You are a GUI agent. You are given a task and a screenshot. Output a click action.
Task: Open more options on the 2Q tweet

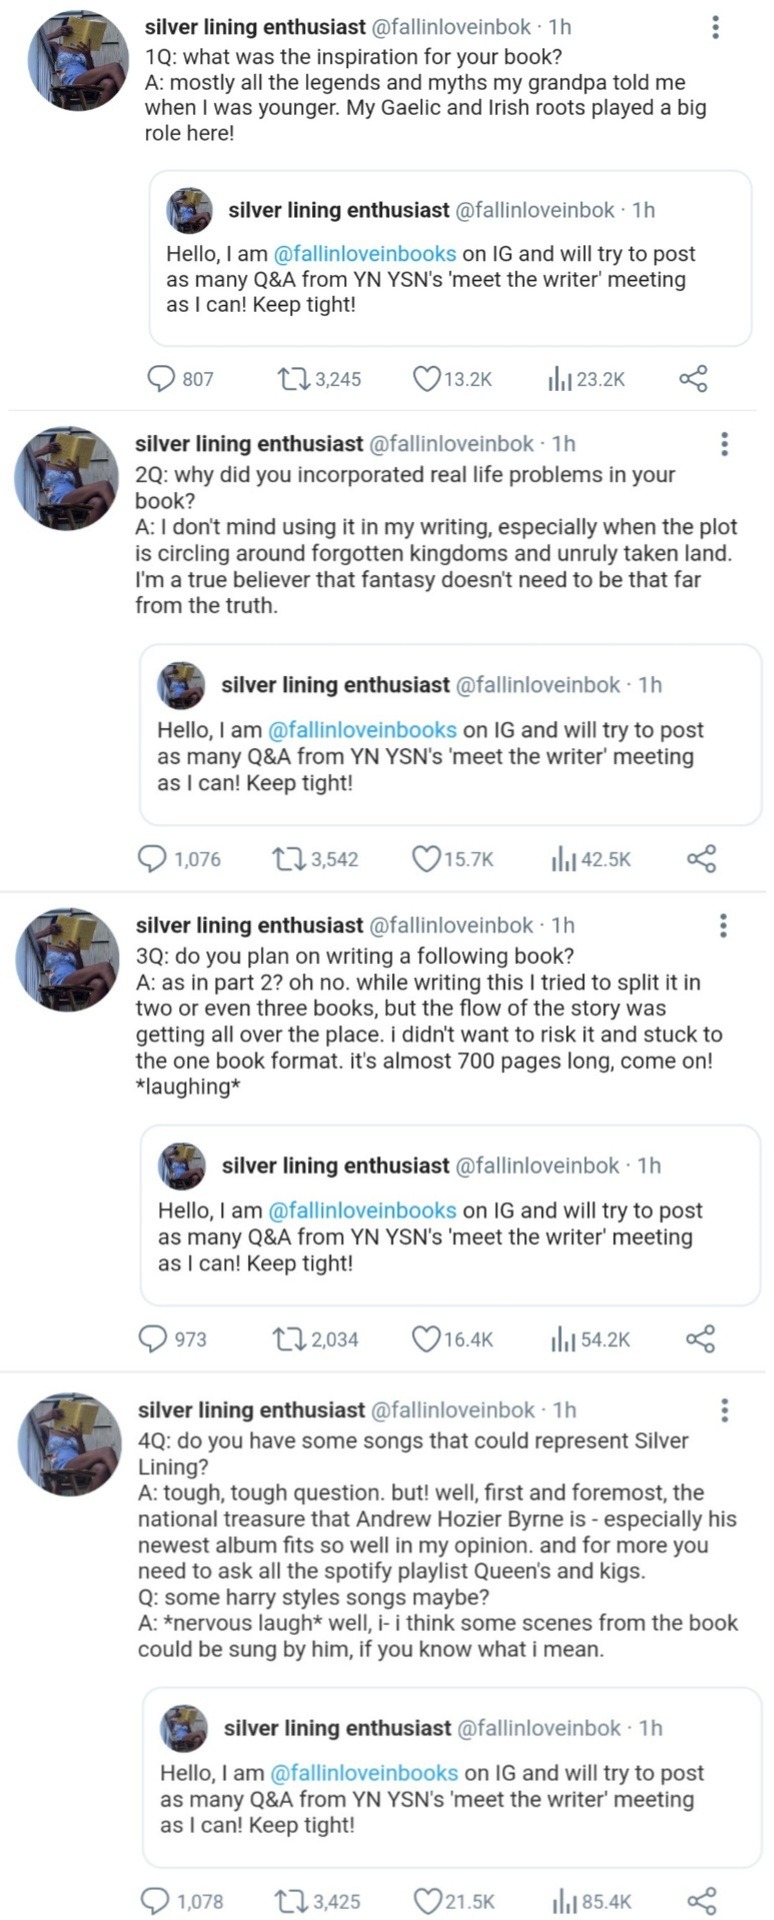[724, 444]
